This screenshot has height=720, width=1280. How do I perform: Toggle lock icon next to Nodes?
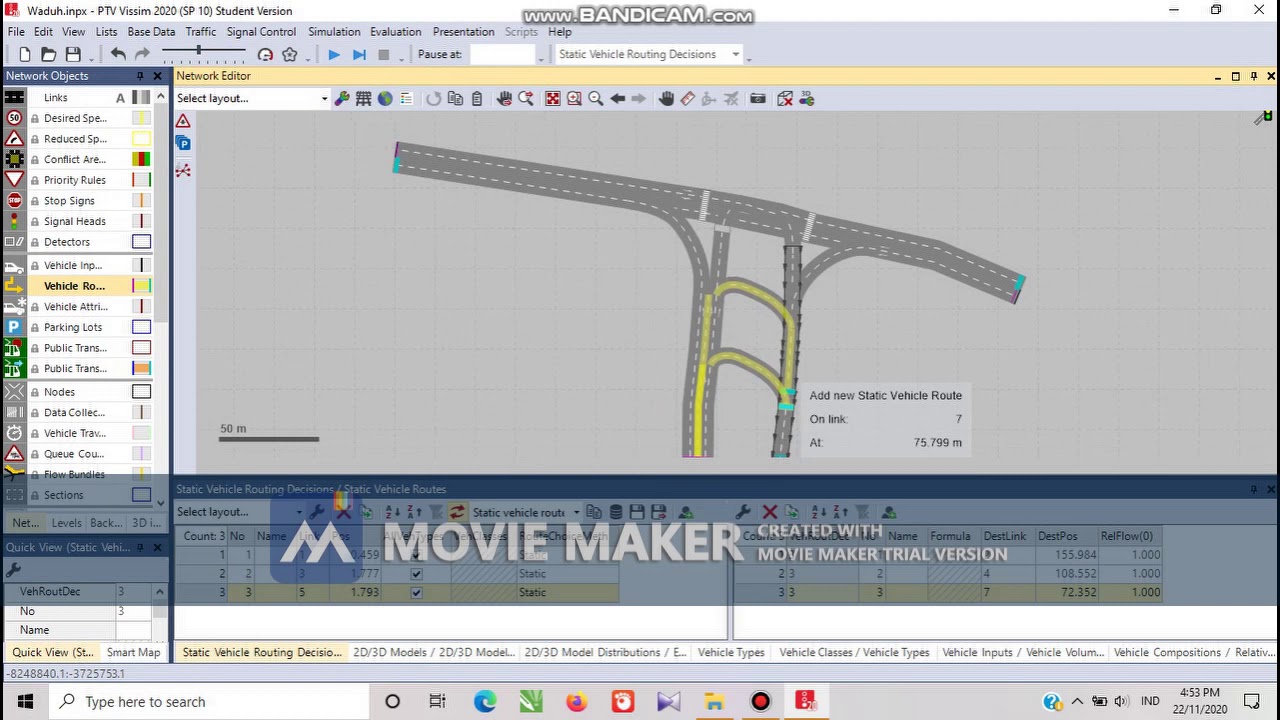[x=35, y=392]
